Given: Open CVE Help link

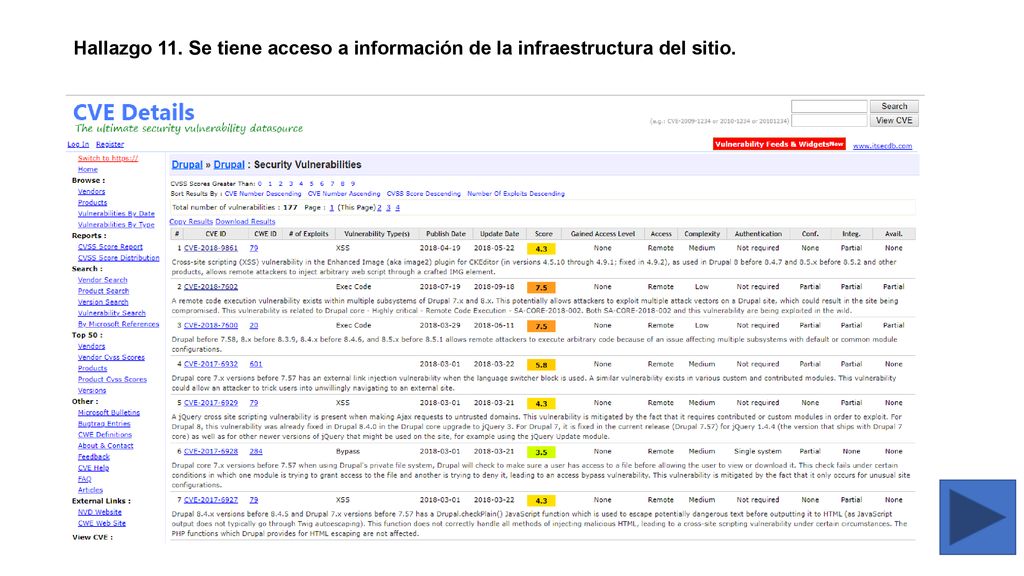Looking at the screenshot, I should (93, 468).
